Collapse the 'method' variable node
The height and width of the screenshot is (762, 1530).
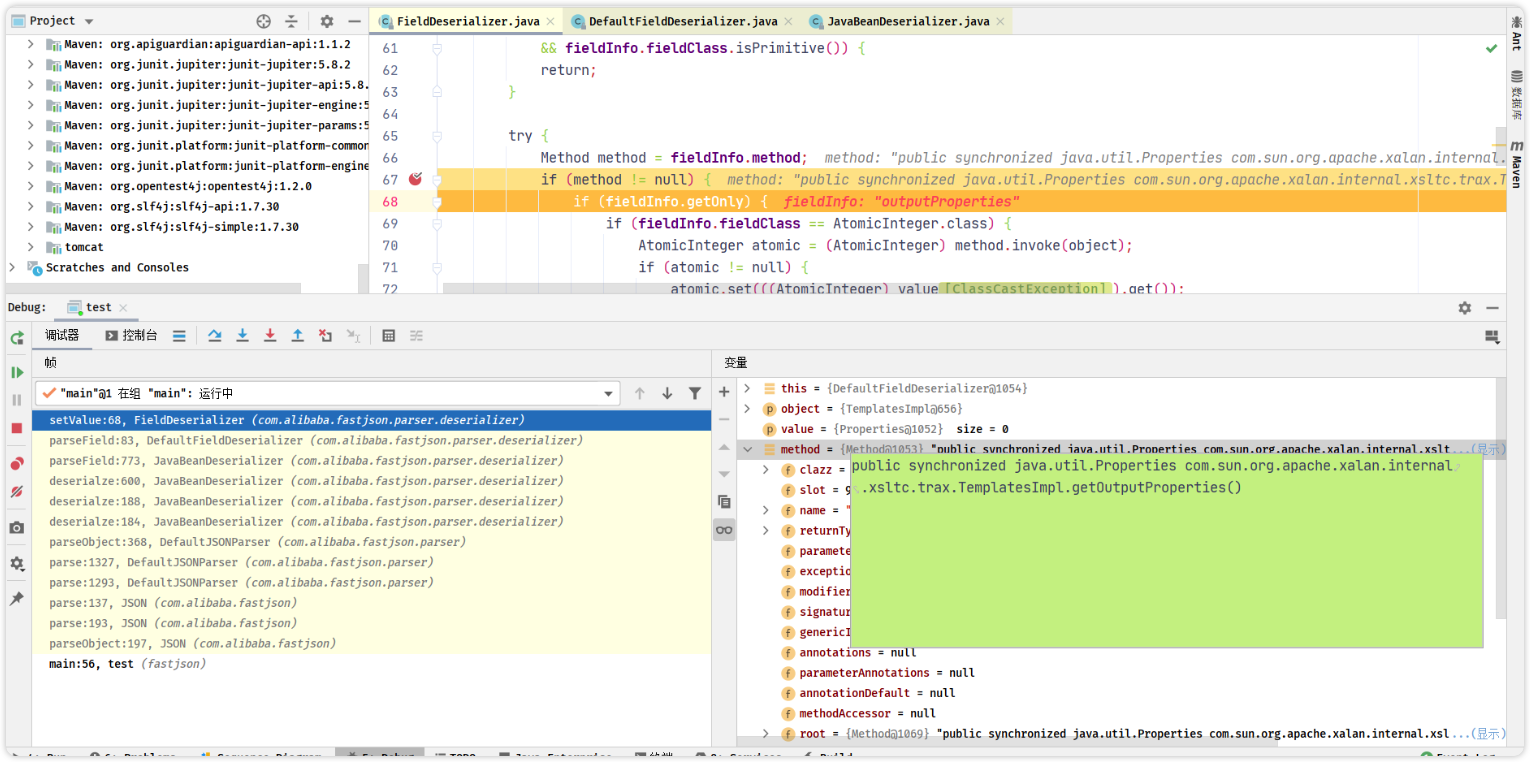pos(747,450)
